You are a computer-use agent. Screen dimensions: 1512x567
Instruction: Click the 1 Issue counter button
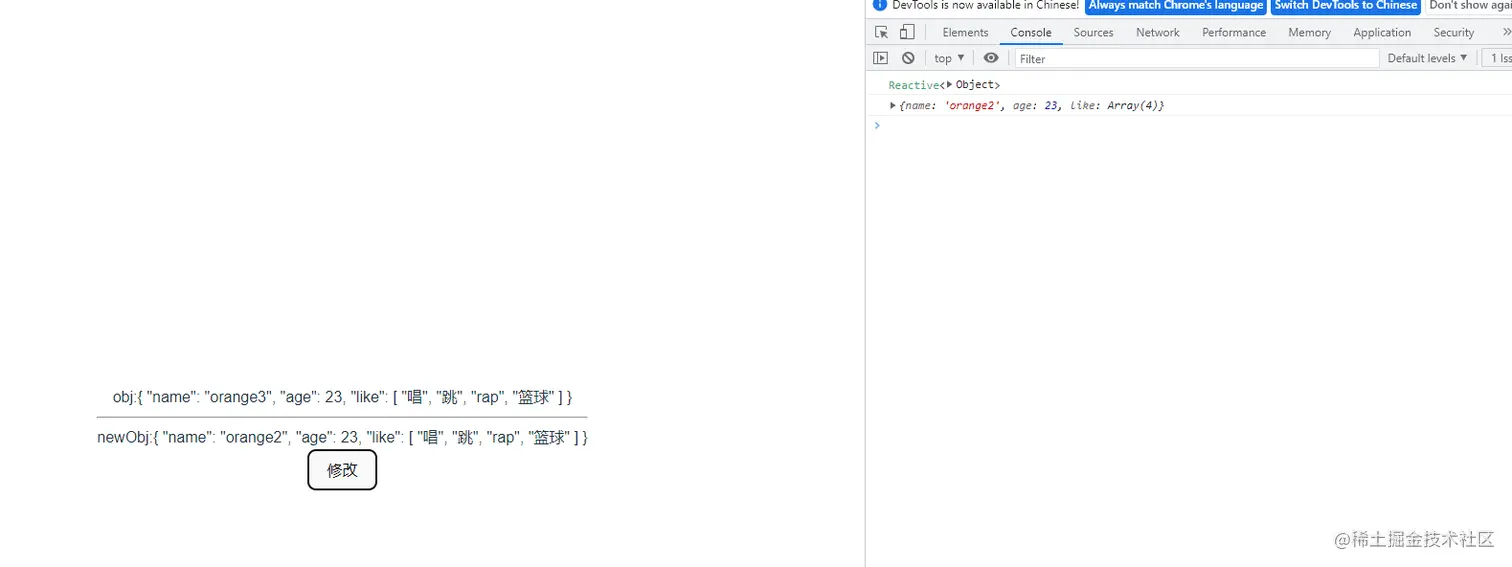coord(1497,58)
